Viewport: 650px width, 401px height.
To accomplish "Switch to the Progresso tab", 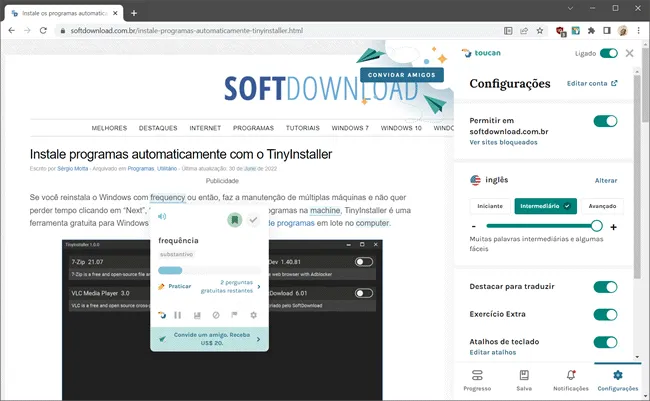I will coord(477,380).
